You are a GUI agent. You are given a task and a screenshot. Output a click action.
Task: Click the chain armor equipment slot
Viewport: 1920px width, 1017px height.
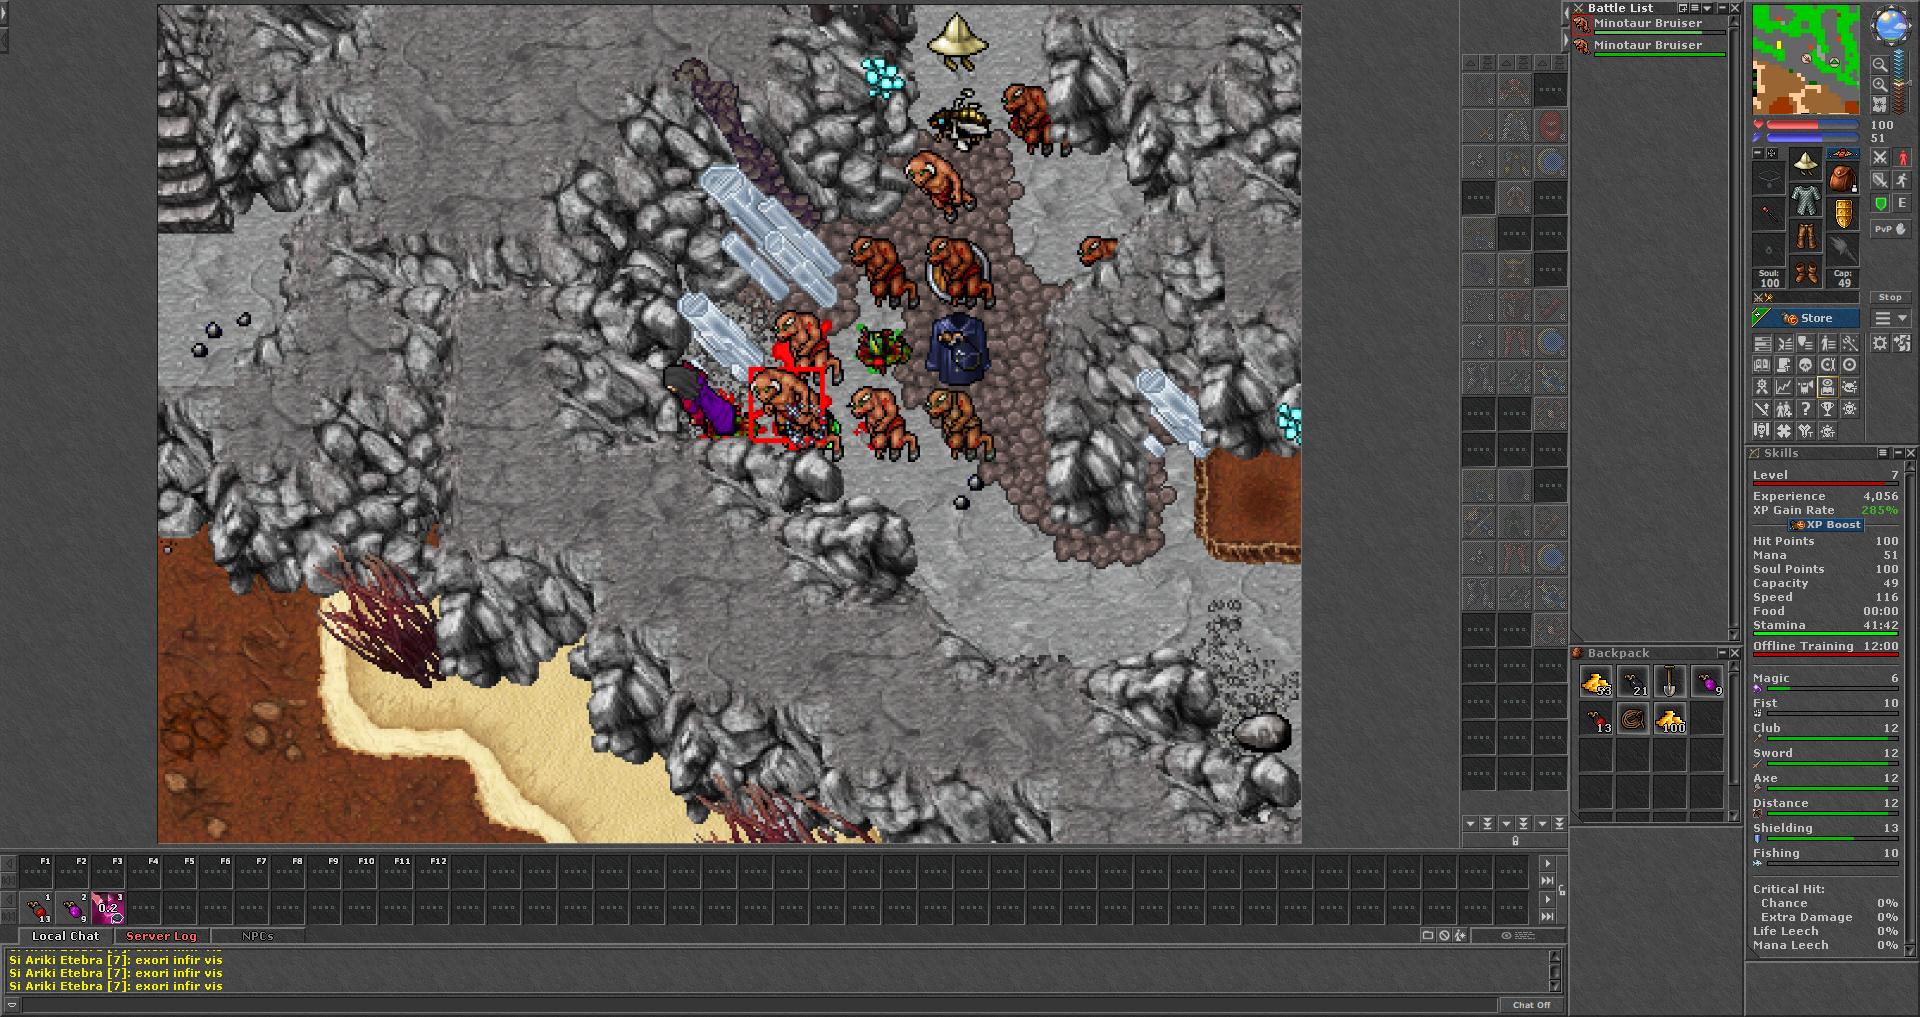(x=1805, y=199)
